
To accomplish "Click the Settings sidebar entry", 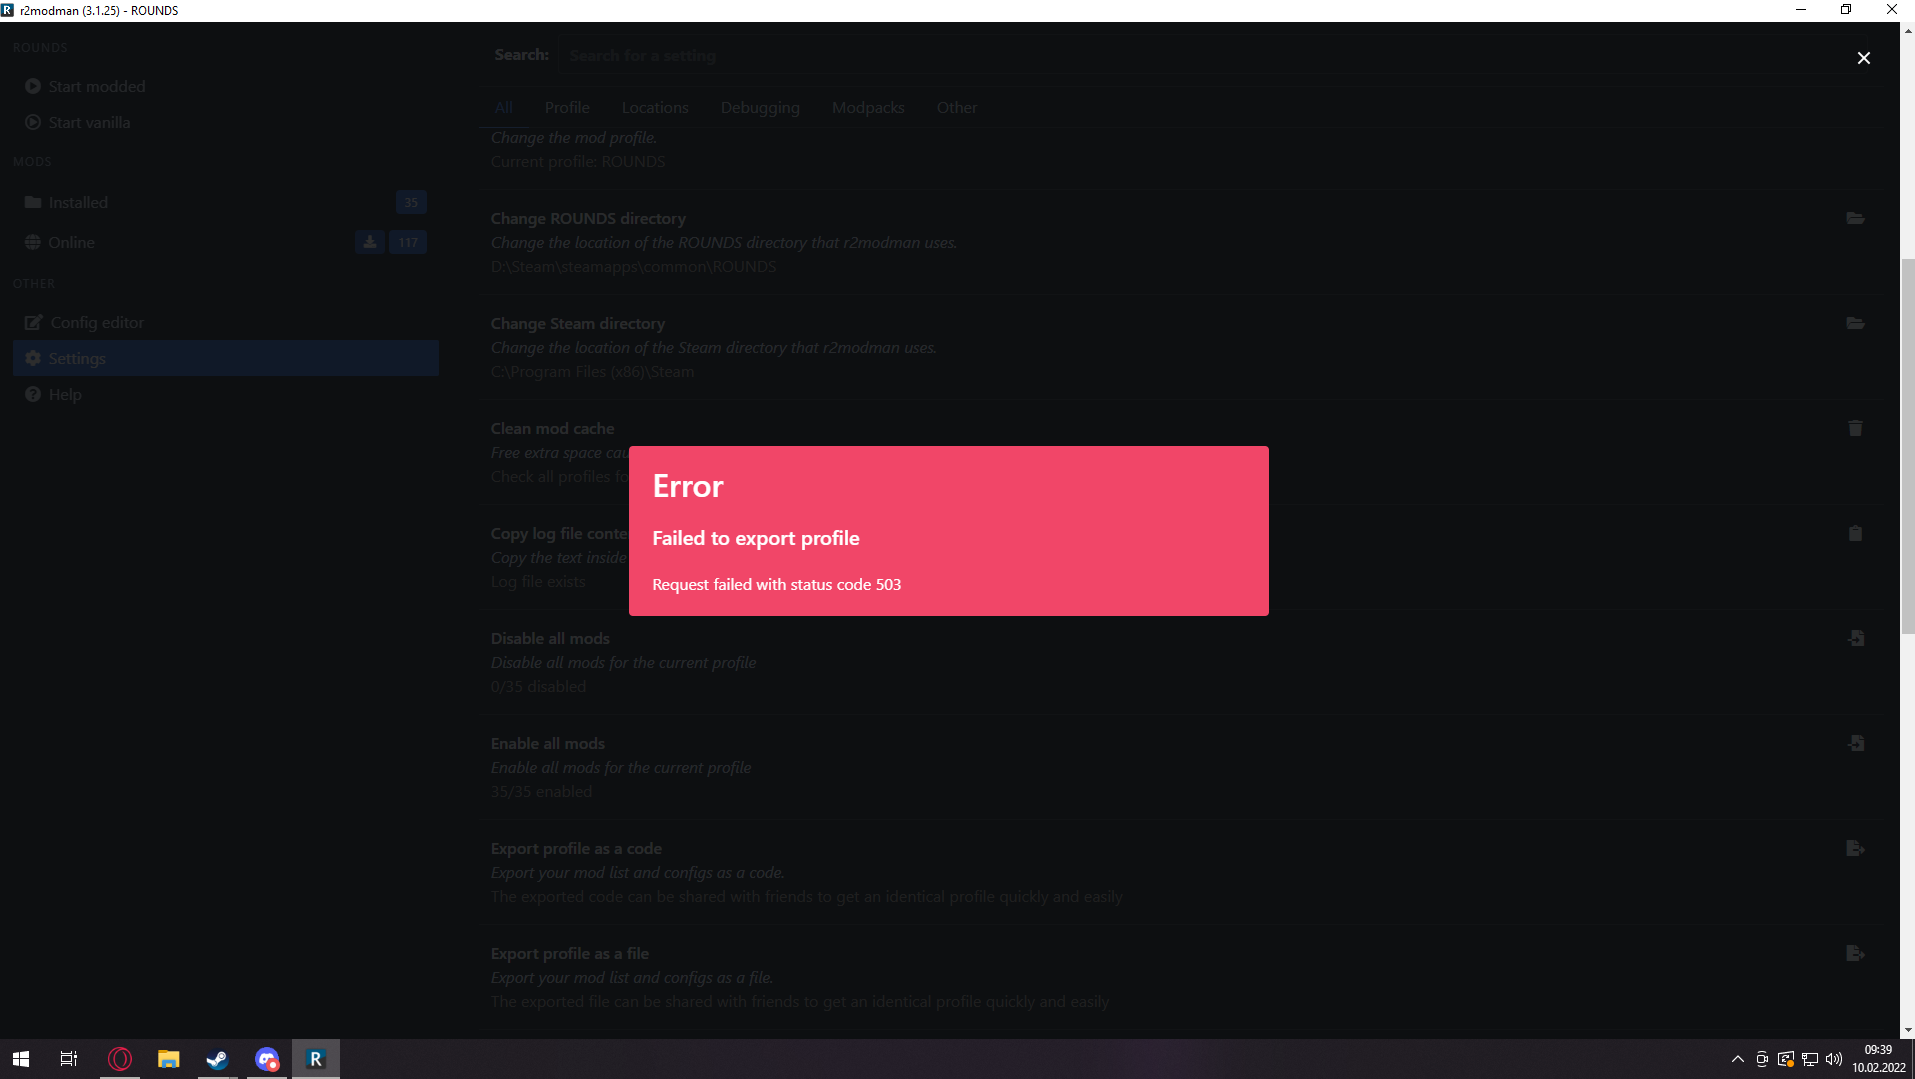I will point(226,358).
